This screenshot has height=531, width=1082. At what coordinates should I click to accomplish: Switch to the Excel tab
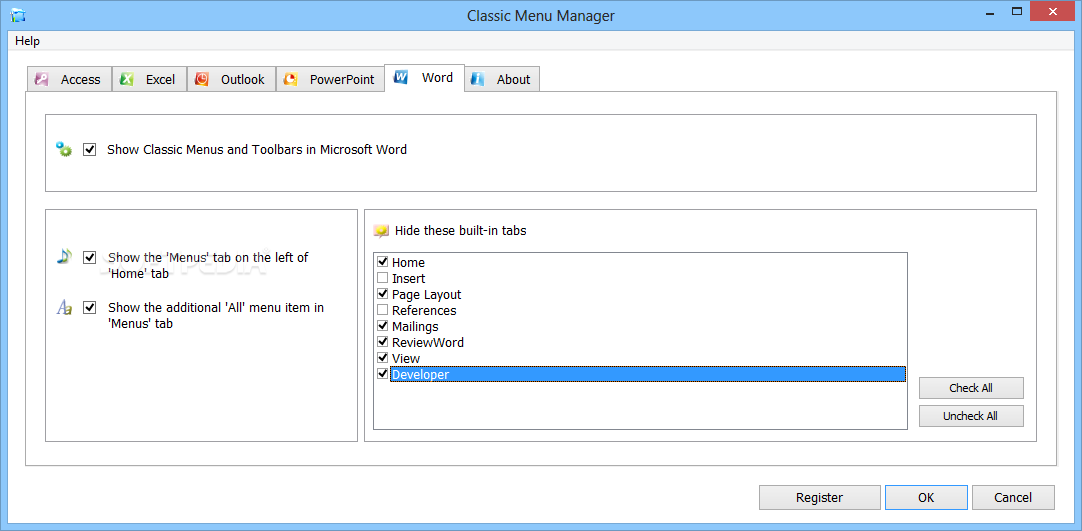pyautogui.click(x=150, y=79)
